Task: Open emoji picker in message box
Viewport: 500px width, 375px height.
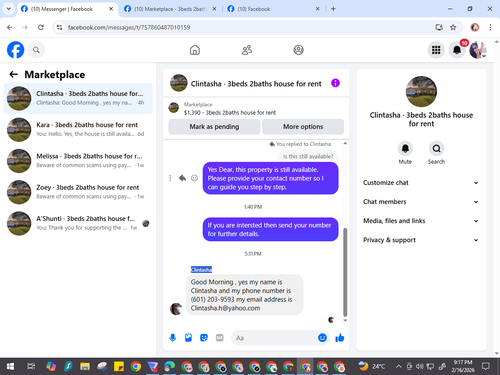Action: pos(322,338)
